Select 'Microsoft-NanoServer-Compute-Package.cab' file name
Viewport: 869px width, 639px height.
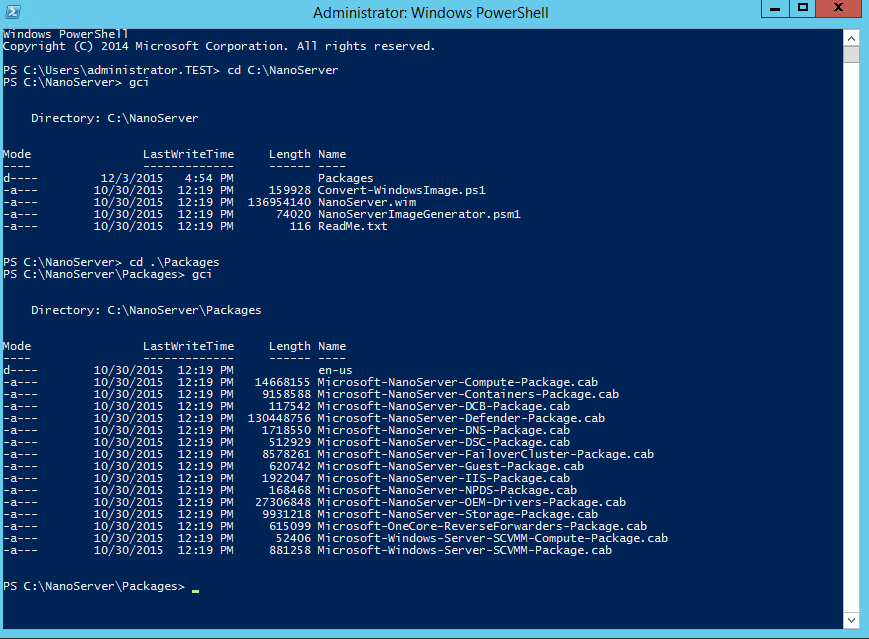click(x=458, y=382)
